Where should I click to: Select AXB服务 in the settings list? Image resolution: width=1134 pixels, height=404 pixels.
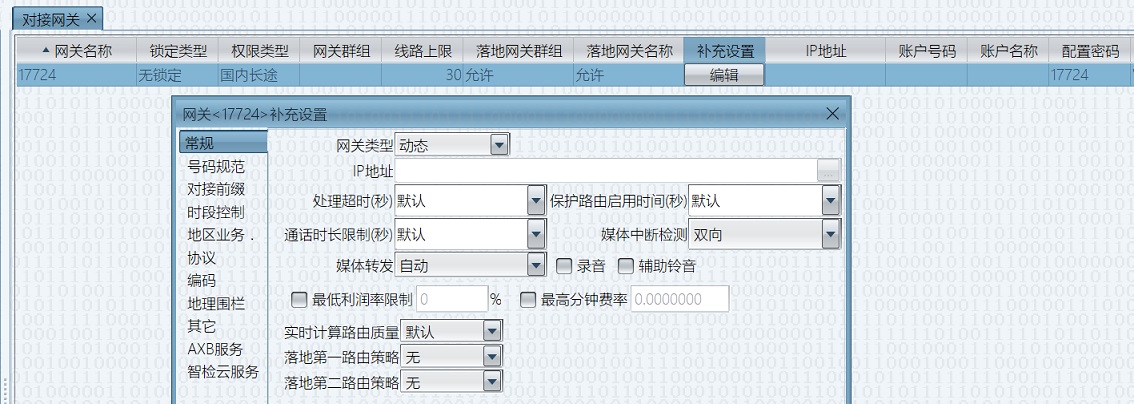[215, 349]
